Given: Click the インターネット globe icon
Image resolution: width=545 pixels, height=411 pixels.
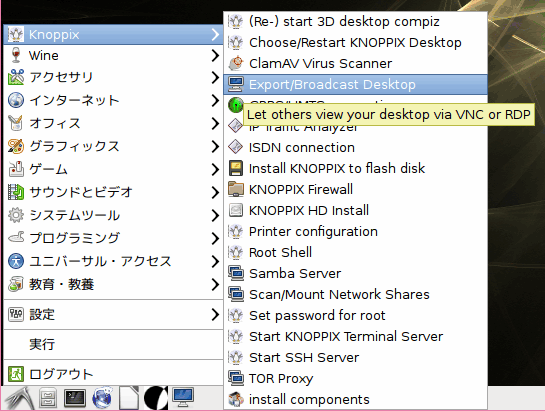Looking at the screenshot, I should point(16,100).
